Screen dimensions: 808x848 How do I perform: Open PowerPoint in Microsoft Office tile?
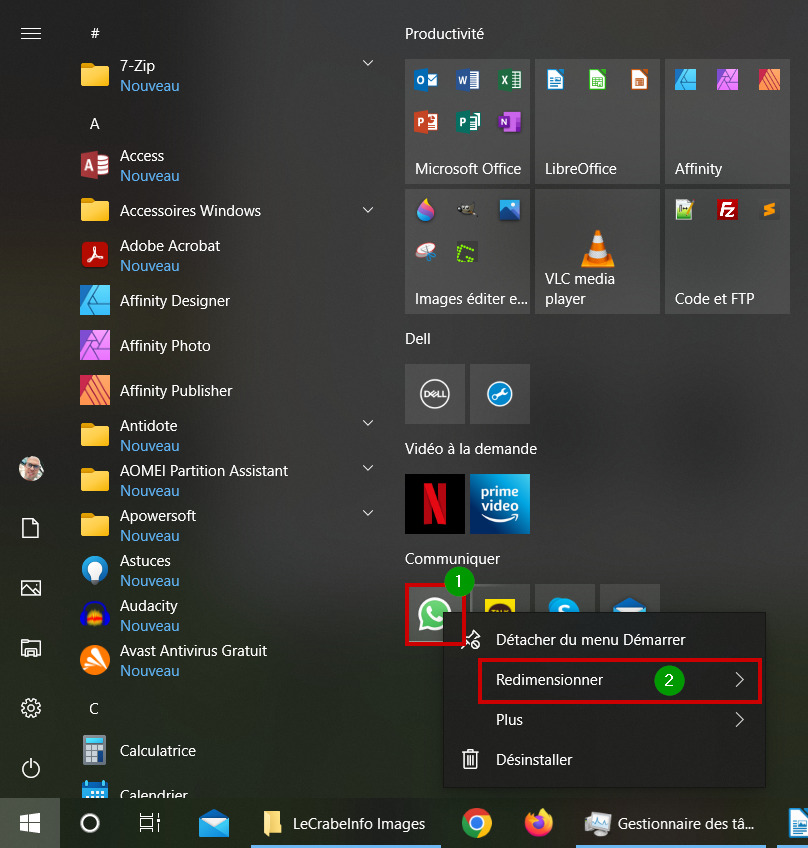tap(426, 122)
